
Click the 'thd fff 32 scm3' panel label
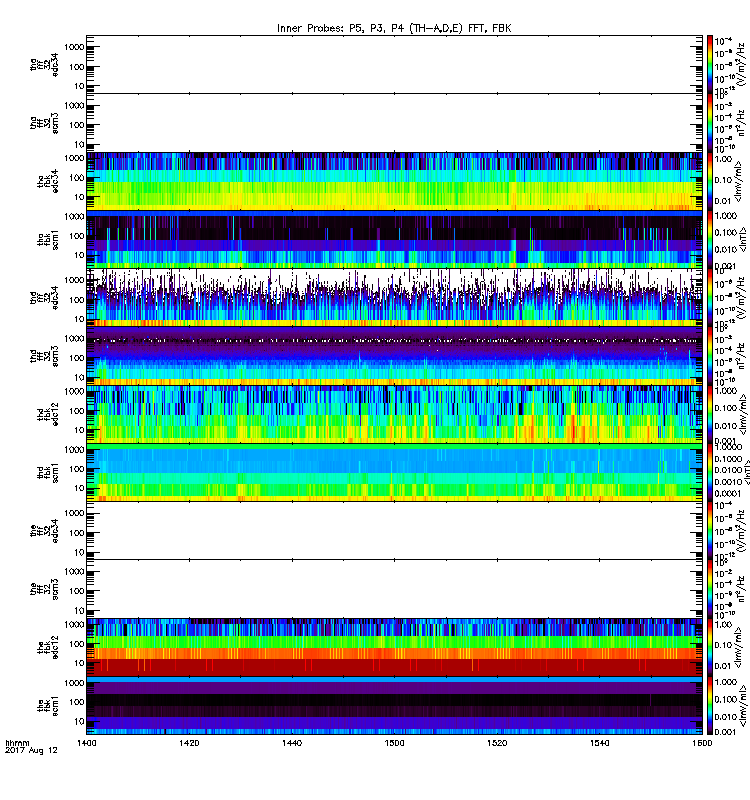(44, 356)
